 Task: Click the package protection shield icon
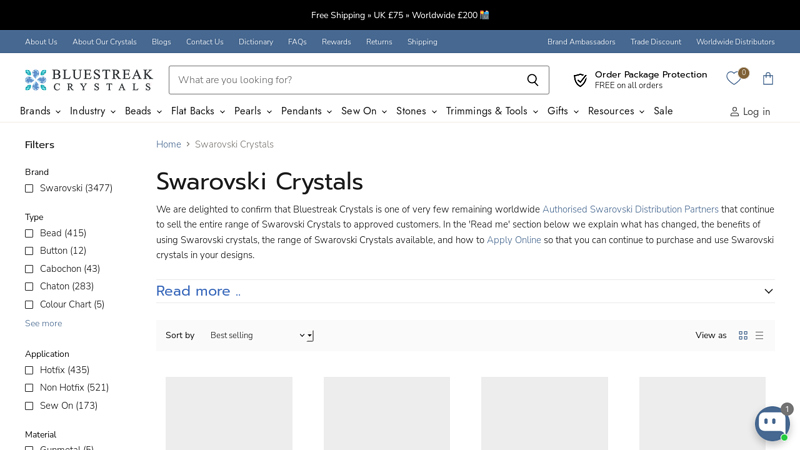(x=580, y=80)
